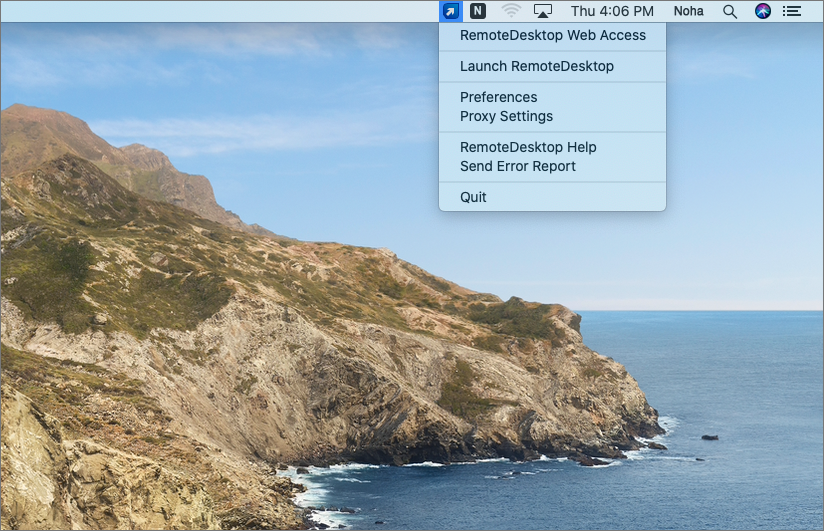Open RemoteDesktop Help

tap(527, 147)
